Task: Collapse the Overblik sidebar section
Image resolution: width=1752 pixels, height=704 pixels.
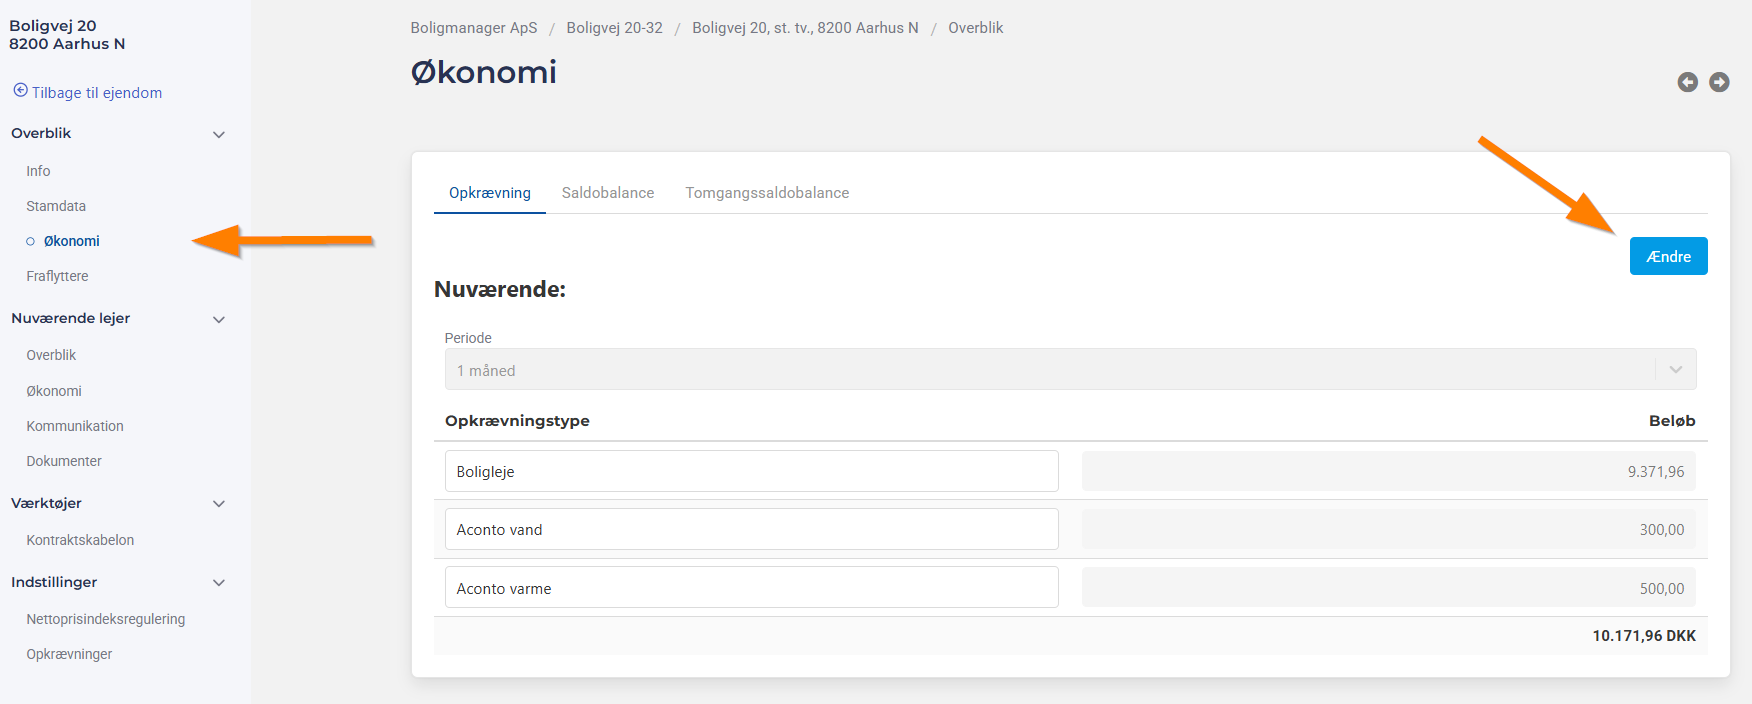Action: pos(219,134)
